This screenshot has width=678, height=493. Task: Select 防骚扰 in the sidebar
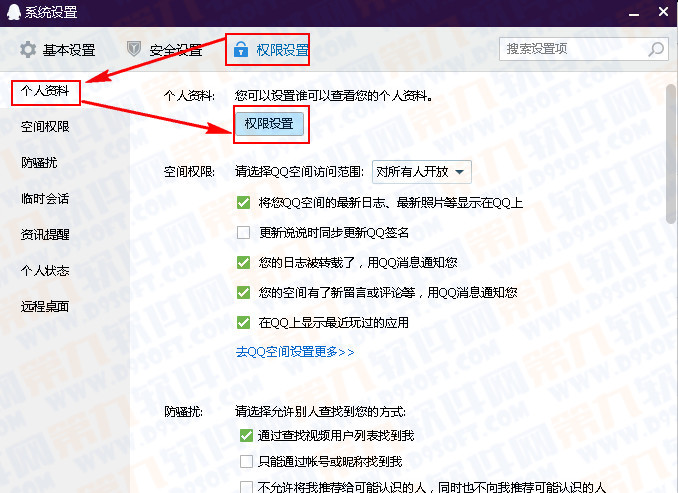click(x=39, y=163)
